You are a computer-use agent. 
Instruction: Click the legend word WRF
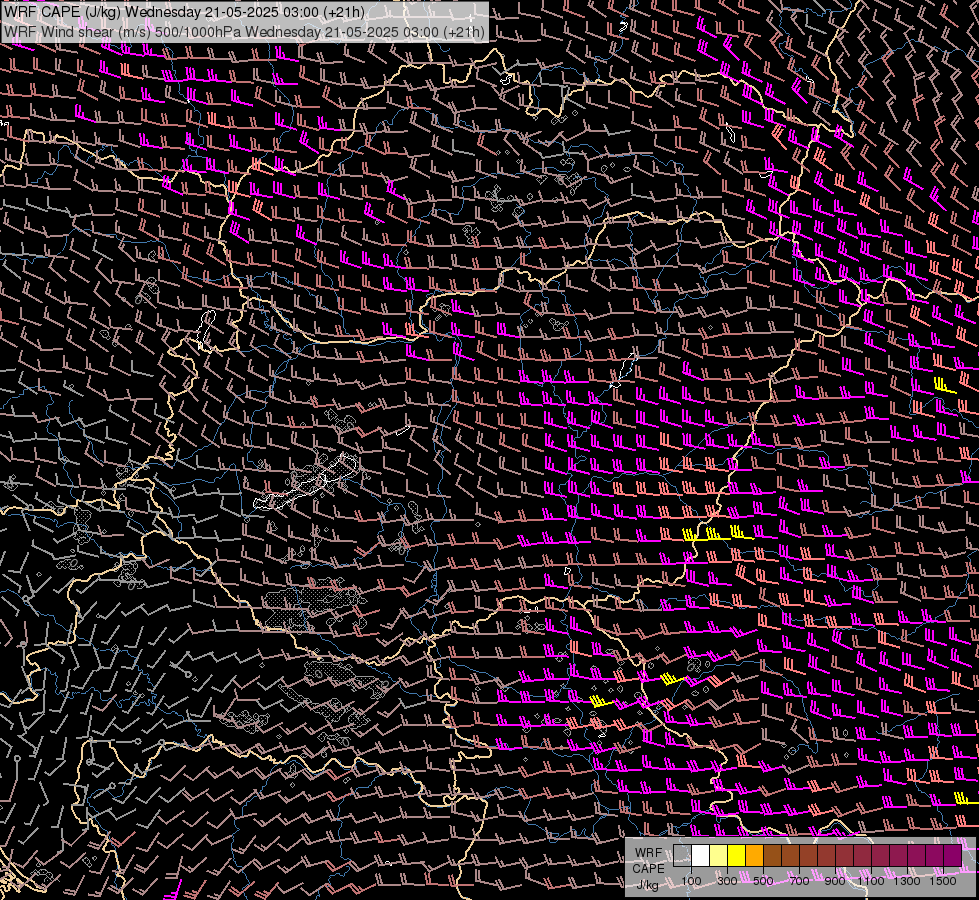[x=649, y=853]
